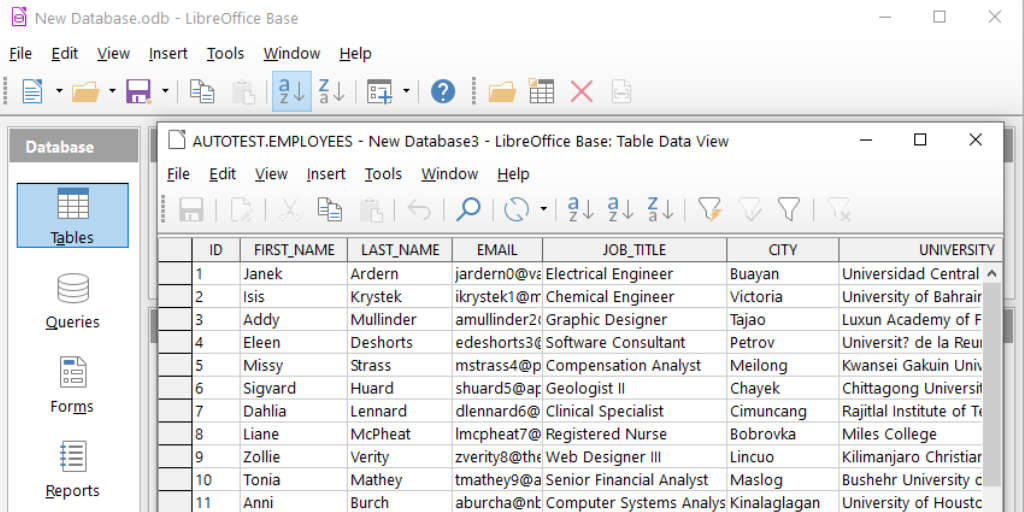This screenshot has width=1024, height=512.
Task: Click Undo arrow in Table Data View
Action: (x=419, y=210)
